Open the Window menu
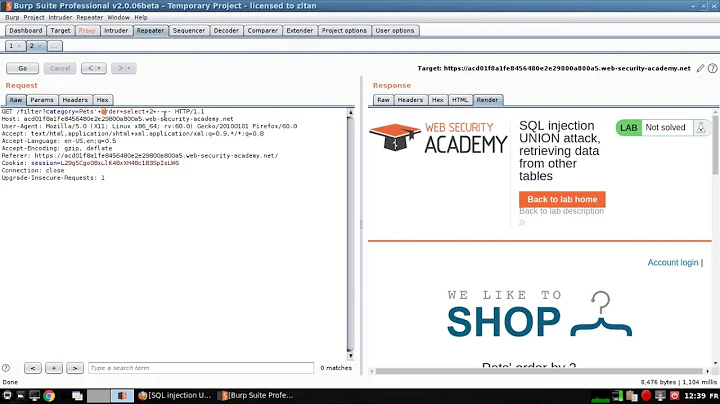This screenshot has width=720, height=404. pos(118,17)
